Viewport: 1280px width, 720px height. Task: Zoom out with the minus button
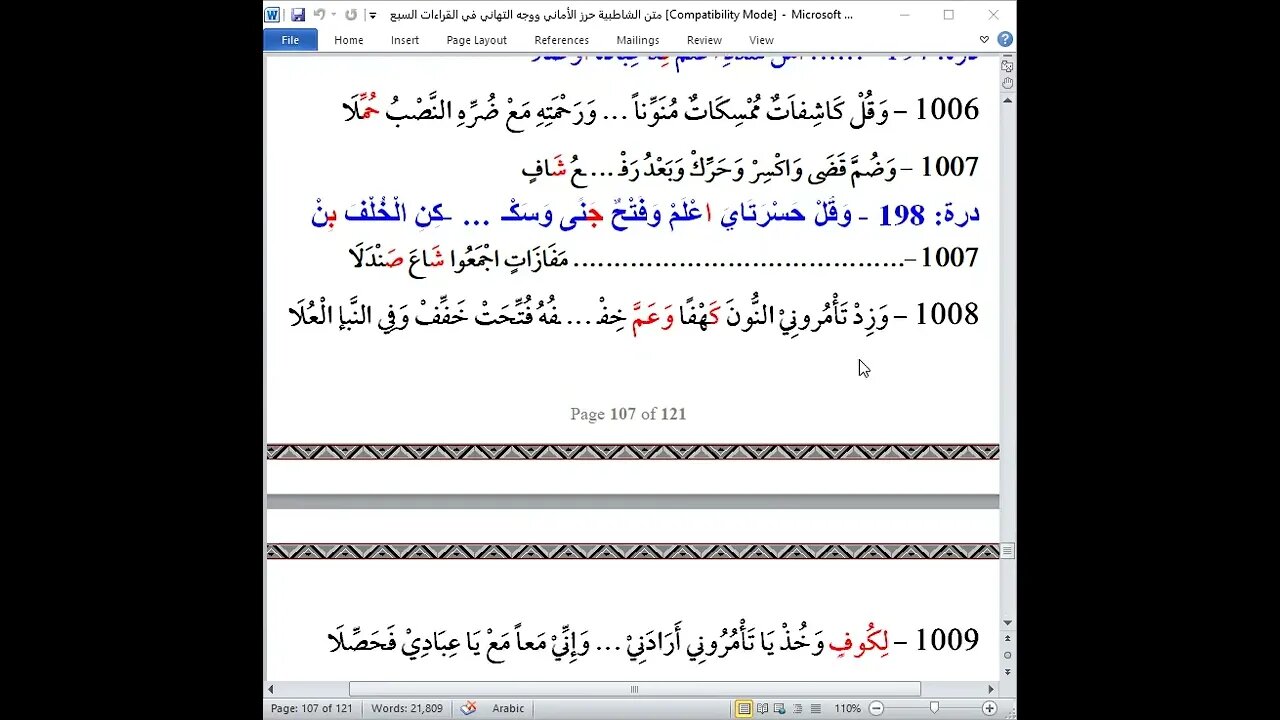(x=876, y=708)
